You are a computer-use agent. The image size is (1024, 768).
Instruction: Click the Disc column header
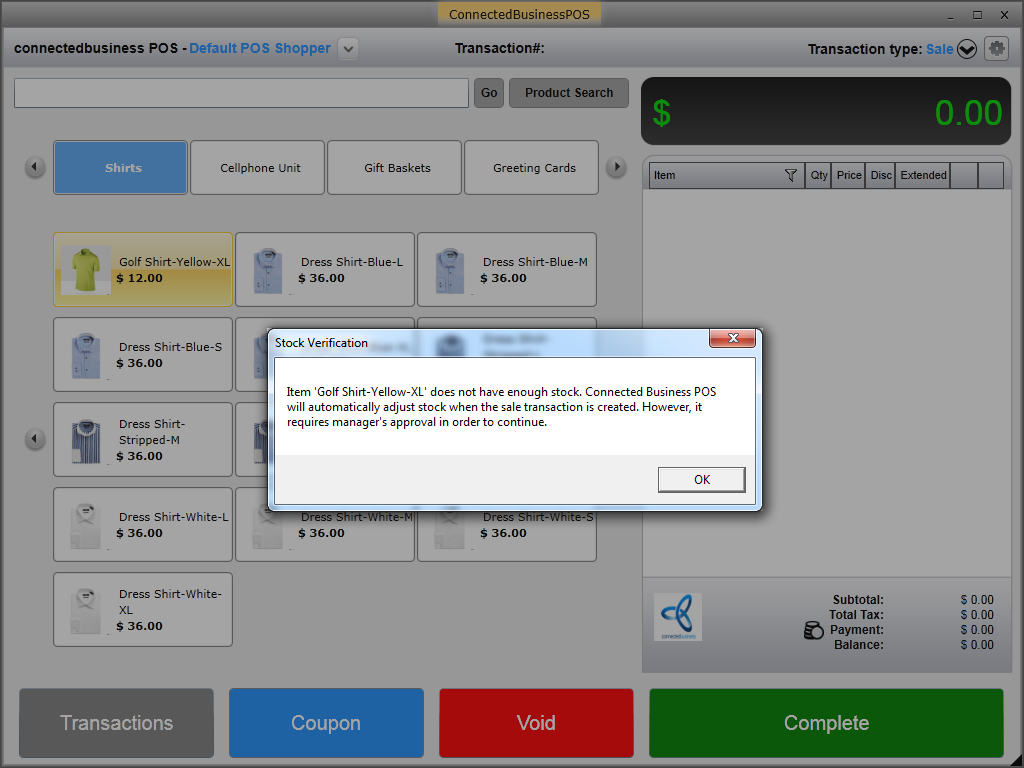pos(880,175)
